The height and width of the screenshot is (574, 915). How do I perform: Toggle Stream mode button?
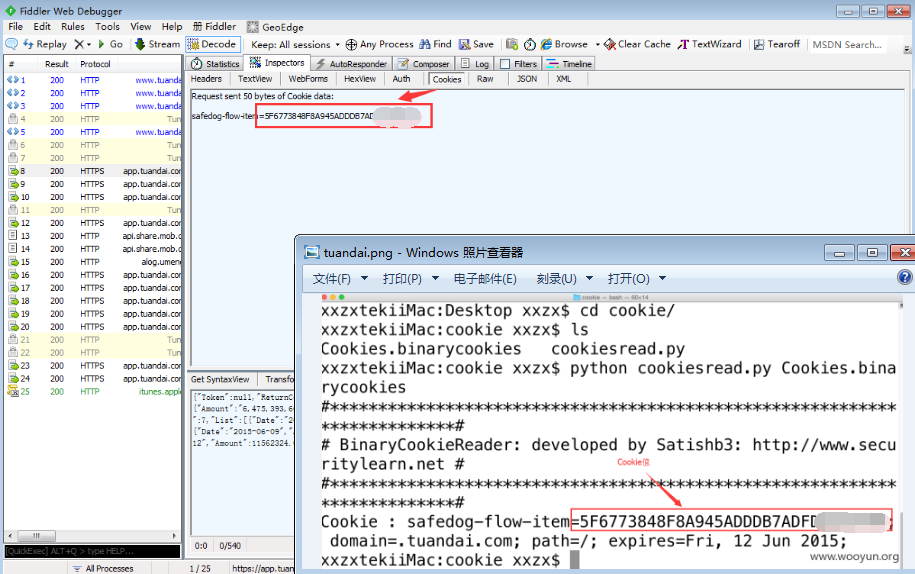(x=157, y=44)
